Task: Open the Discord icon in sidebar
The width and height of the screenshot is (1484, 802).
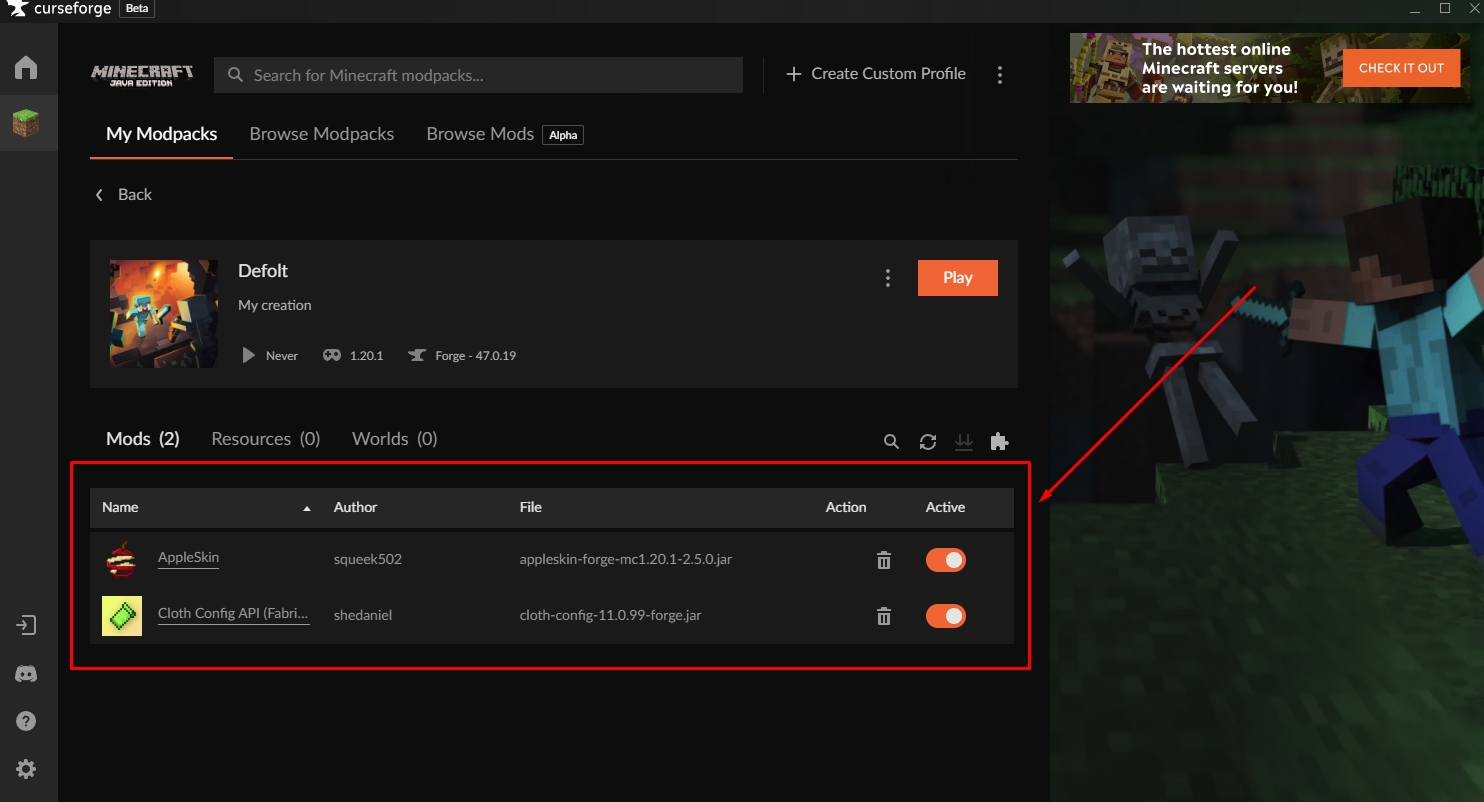Action: pos(26,674)
